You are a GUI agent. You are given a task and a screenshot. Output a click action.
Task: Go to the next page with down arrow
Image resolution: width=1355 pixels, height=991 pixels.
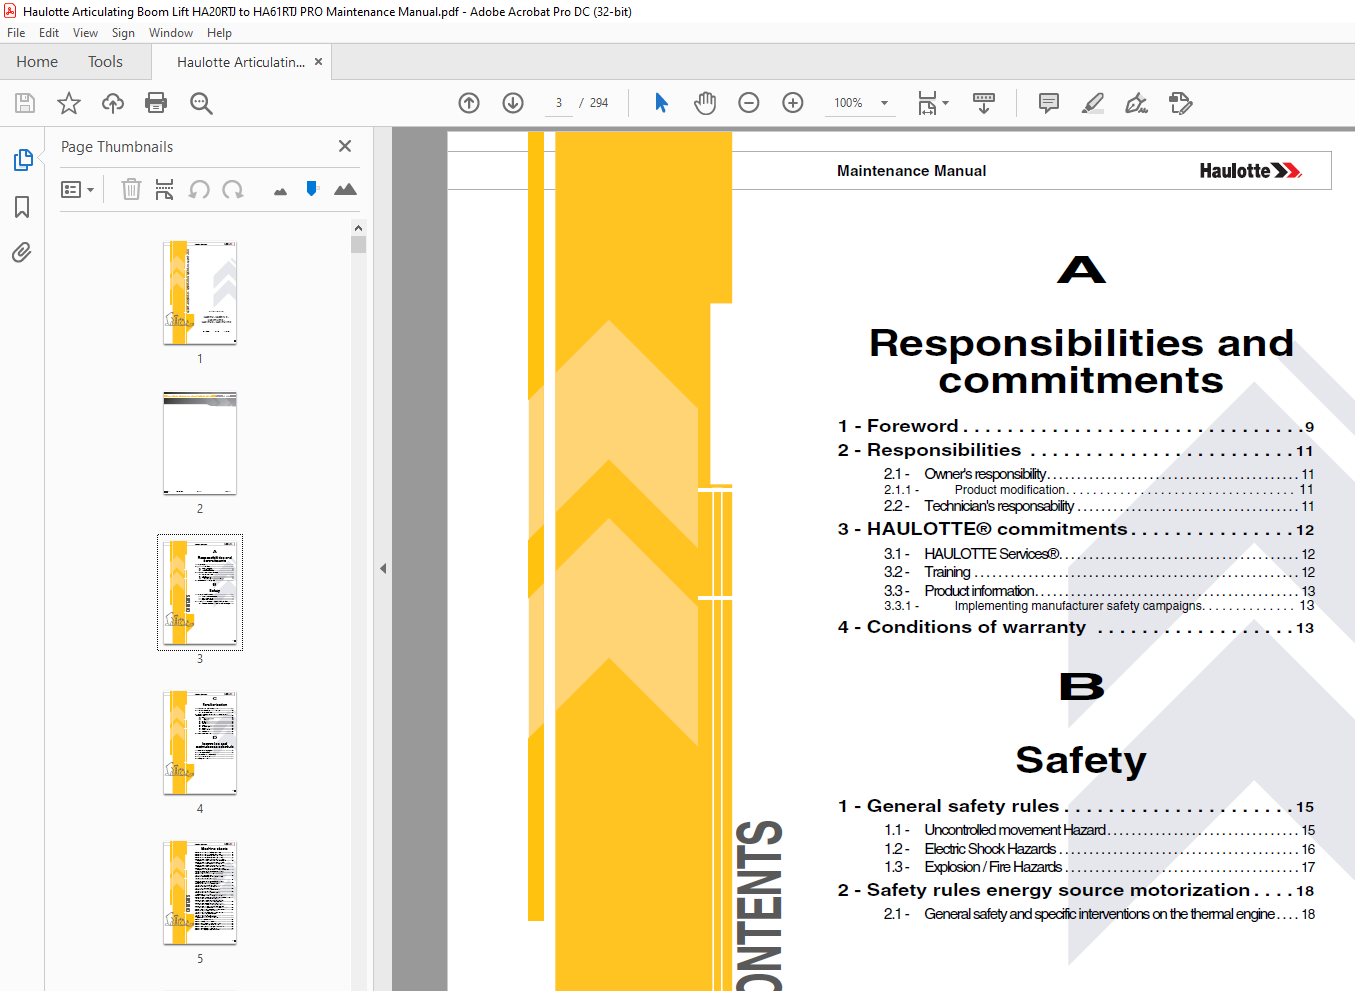coord(513,103)
